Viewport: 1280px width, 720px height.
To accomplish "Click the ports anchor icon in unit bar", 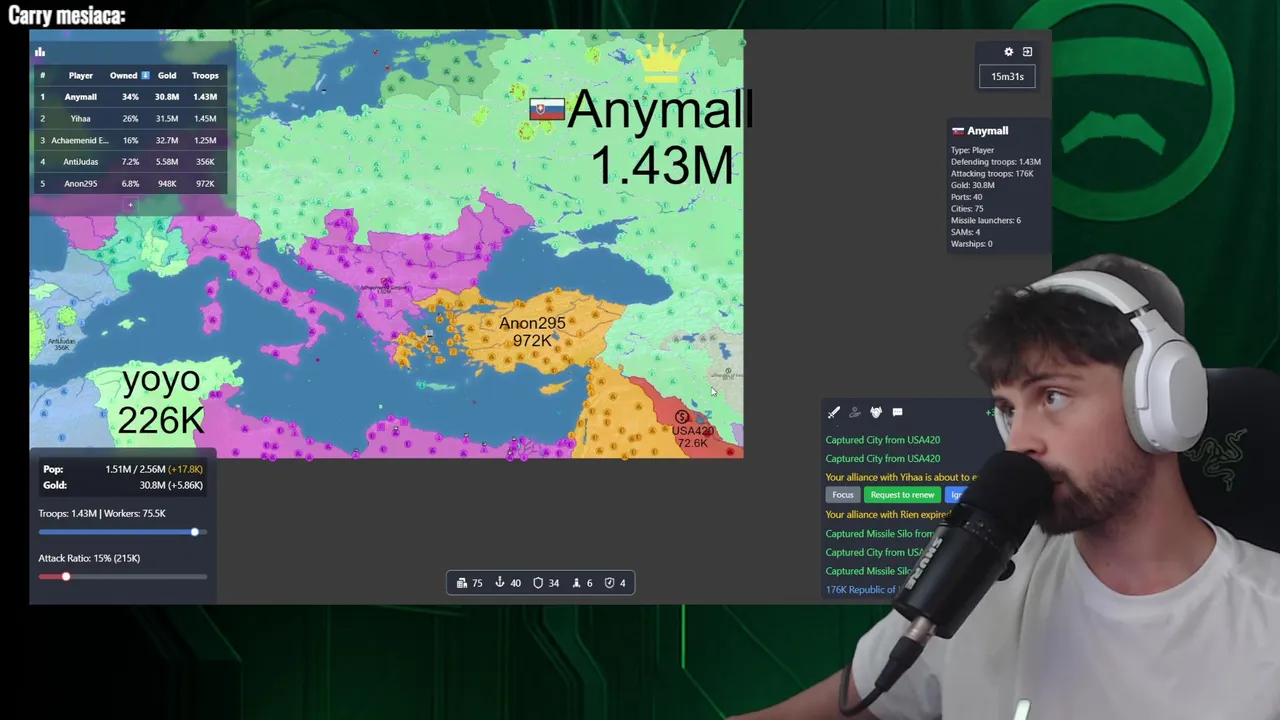I will click(x=500, y=583).
